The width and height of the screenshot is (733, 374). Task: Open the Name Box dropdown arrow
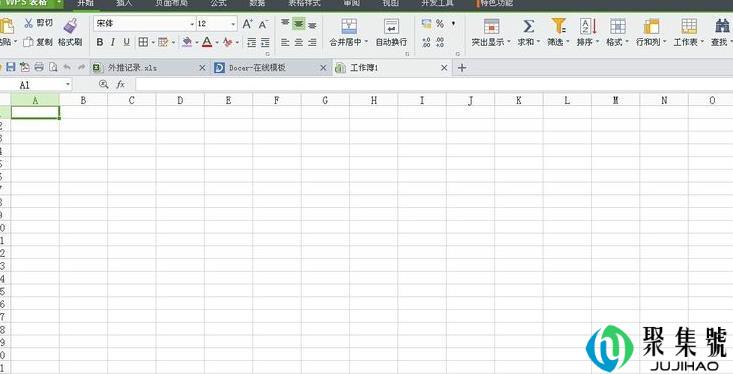point(68,85)
